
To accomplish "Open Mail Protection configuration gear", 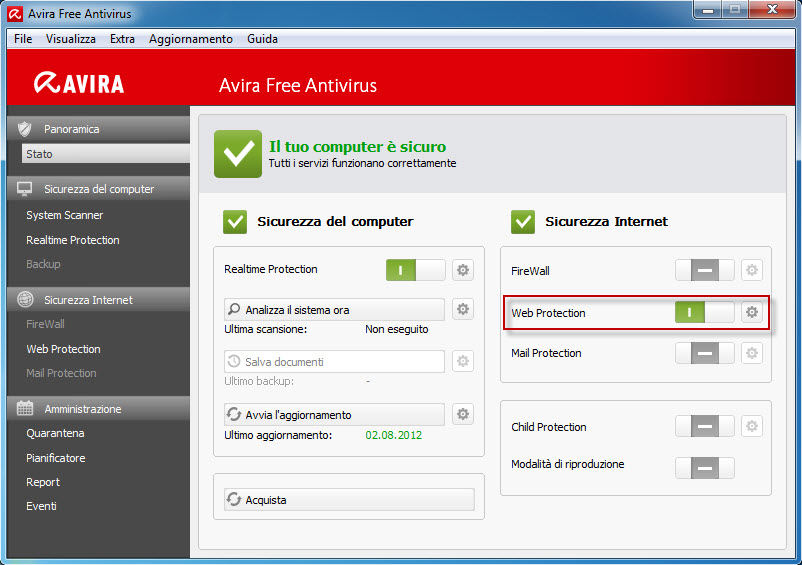I will (752, 353).
